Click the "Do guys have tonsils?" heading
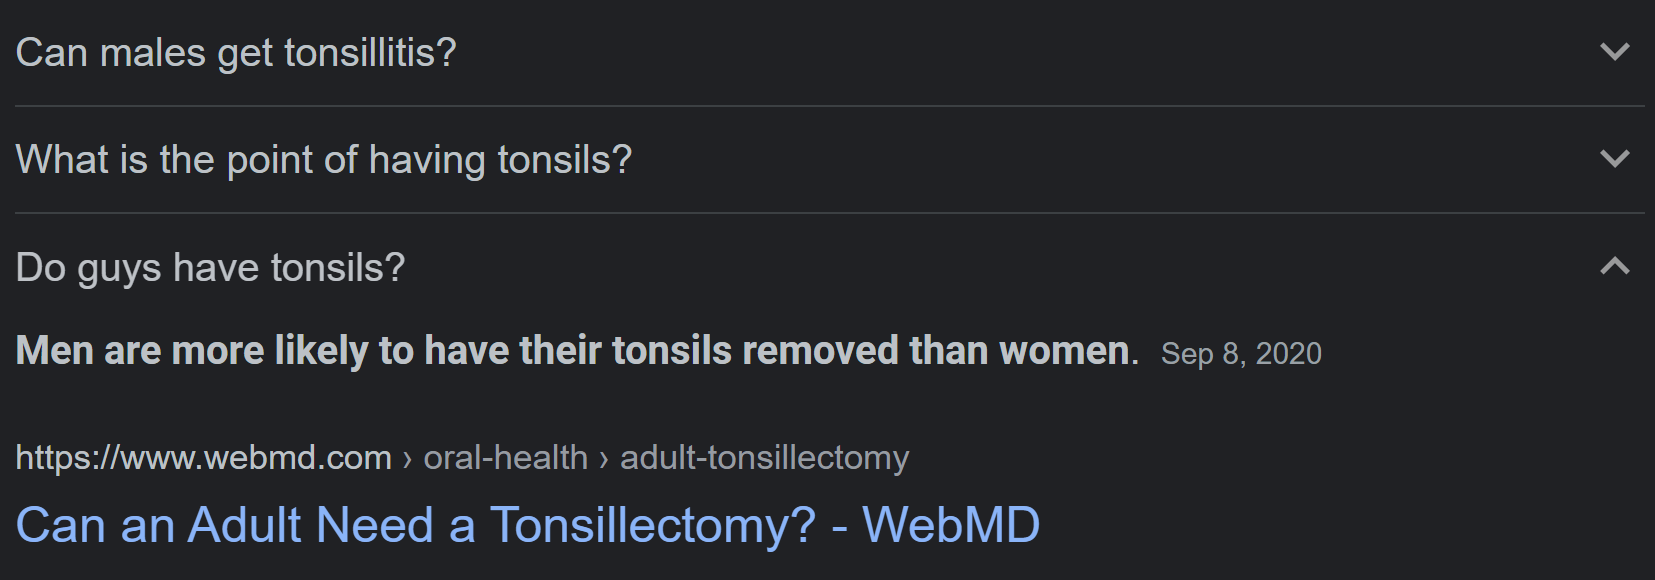1655x580 pixels. click(210, 268)
